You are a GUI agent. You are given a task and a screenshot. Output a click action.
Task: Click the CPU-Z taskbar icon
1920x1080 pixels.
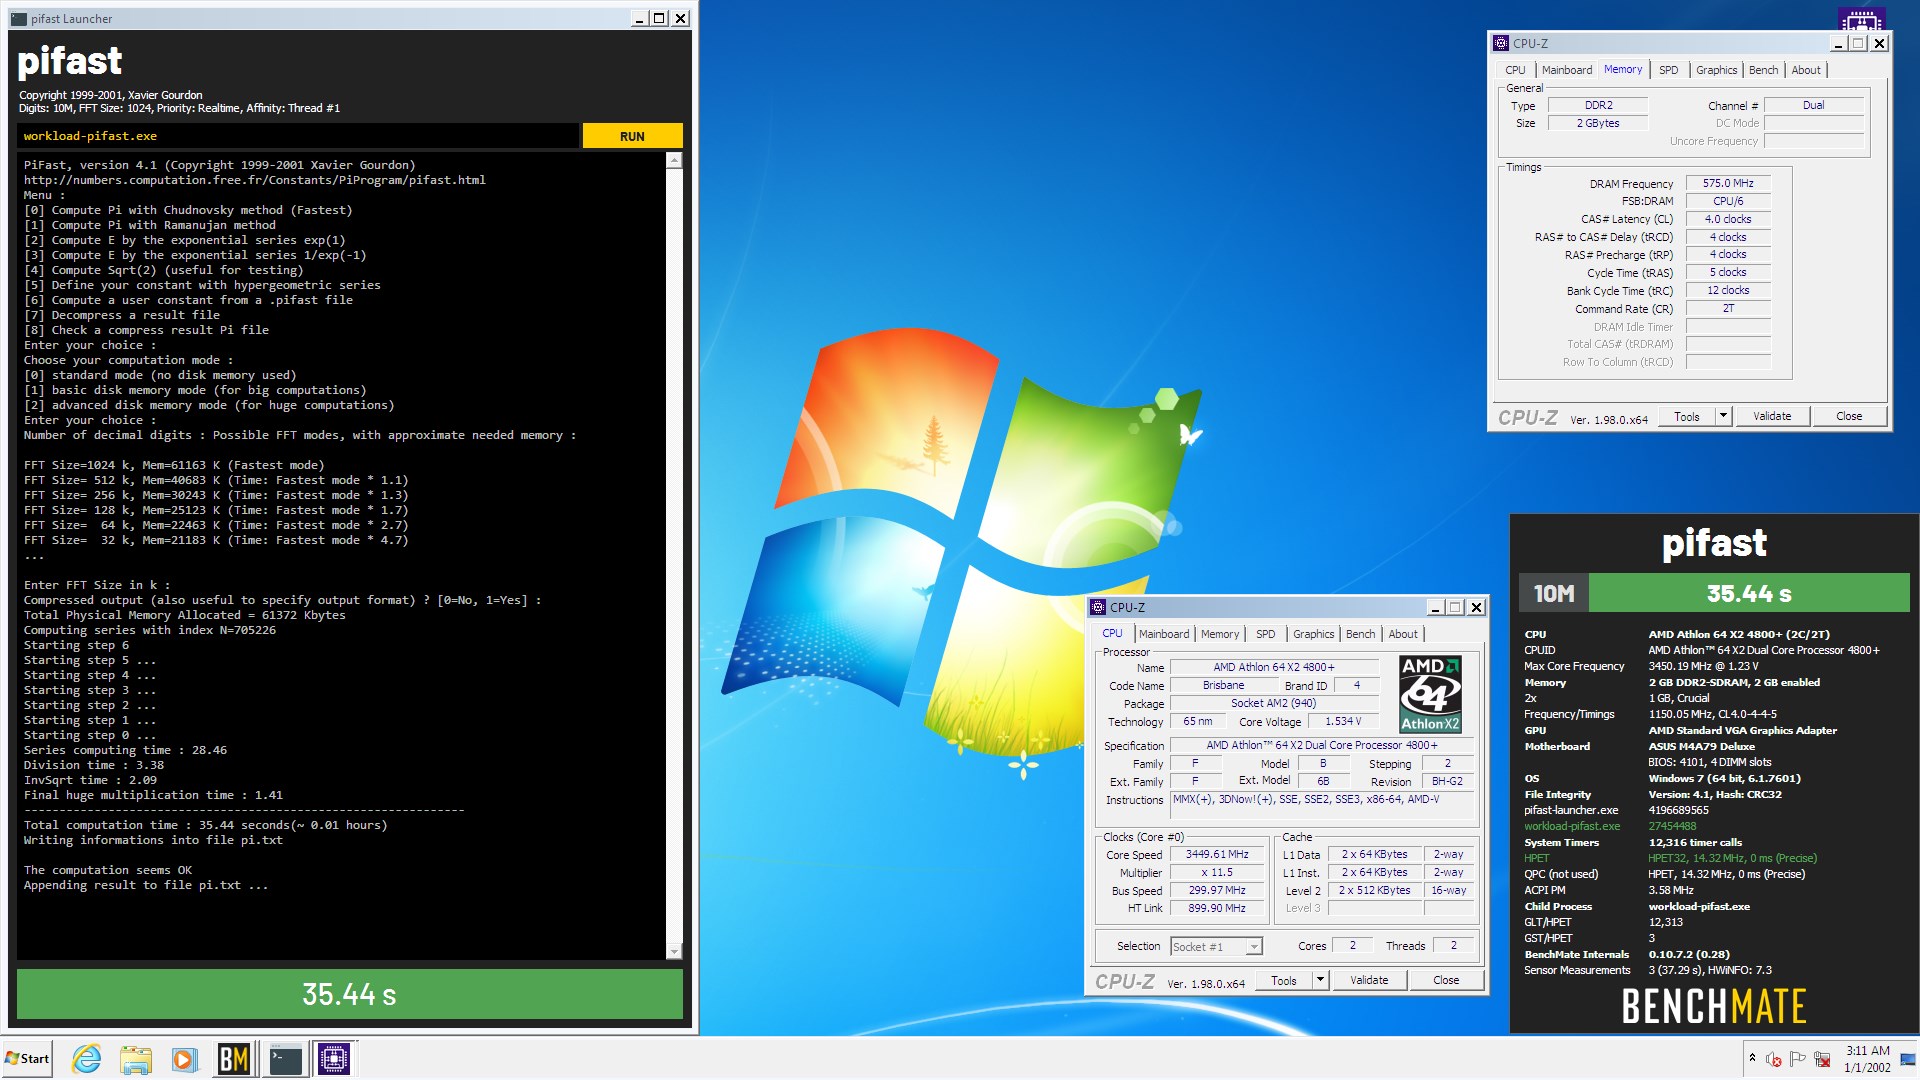pyautogui.click(x=334, y=1059)
